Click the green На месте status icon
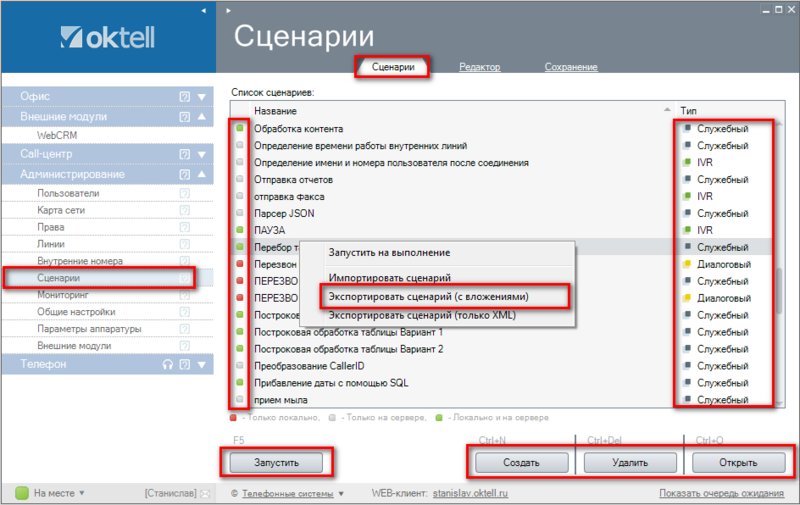Viewport: 800px width, 505px height. tap(22, 493)
